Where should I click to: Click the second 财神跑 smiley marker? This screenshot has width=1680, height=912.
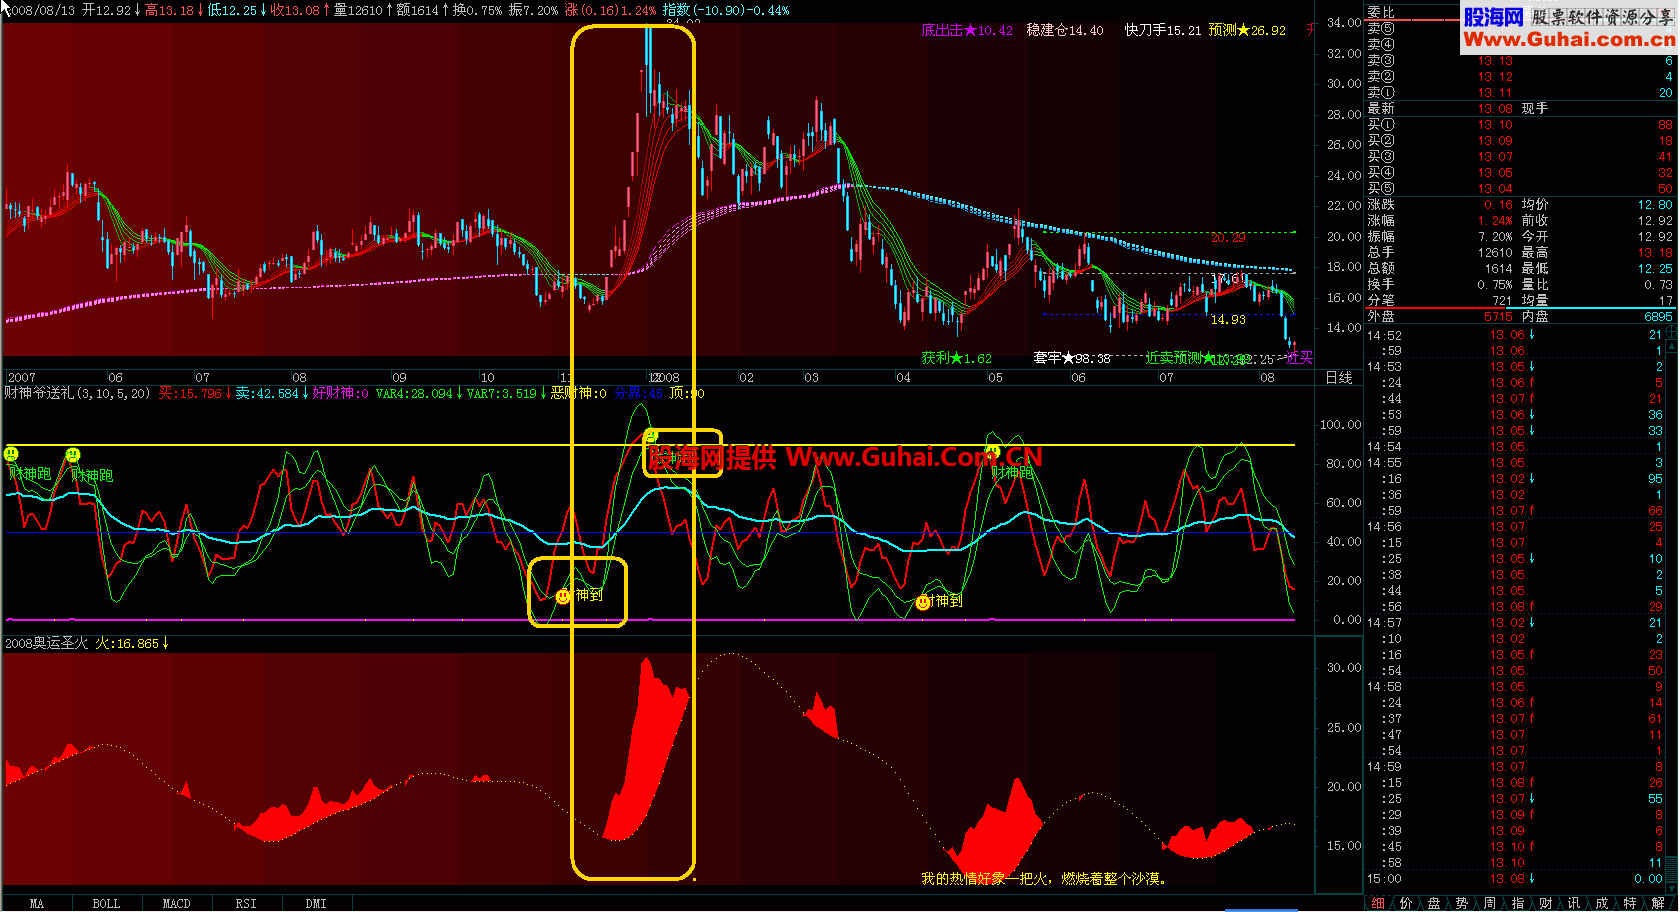click(x=72, y=455)
